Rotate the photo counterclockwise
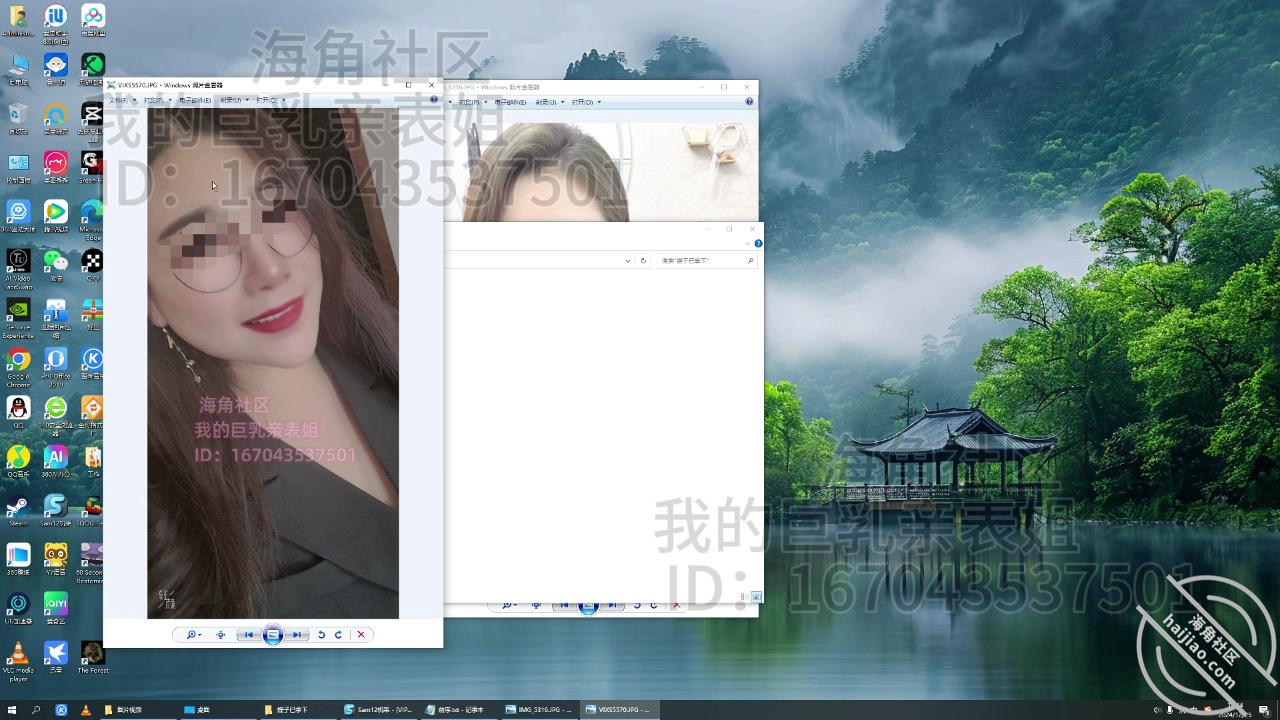Screen dimensions: 1280x720 click(320, 634)
